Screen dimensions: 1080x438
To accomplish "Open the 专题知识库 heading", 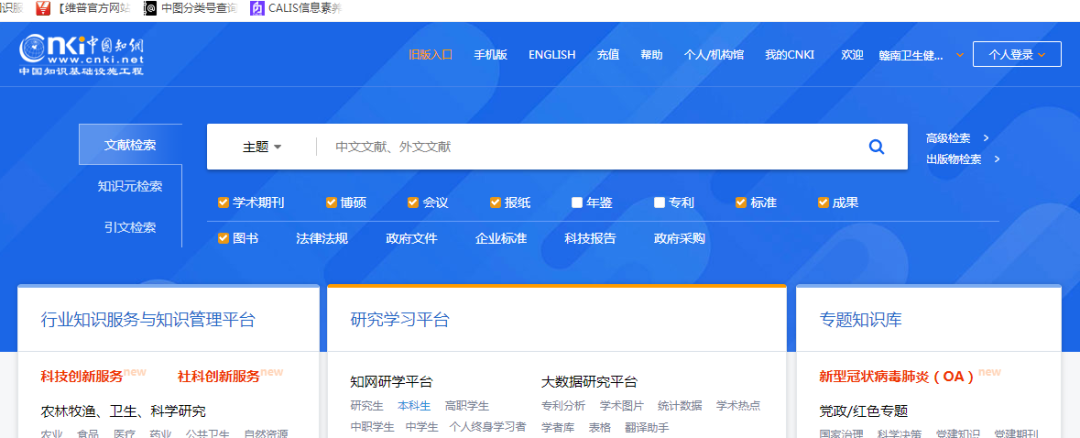I will tap(860, 320).
